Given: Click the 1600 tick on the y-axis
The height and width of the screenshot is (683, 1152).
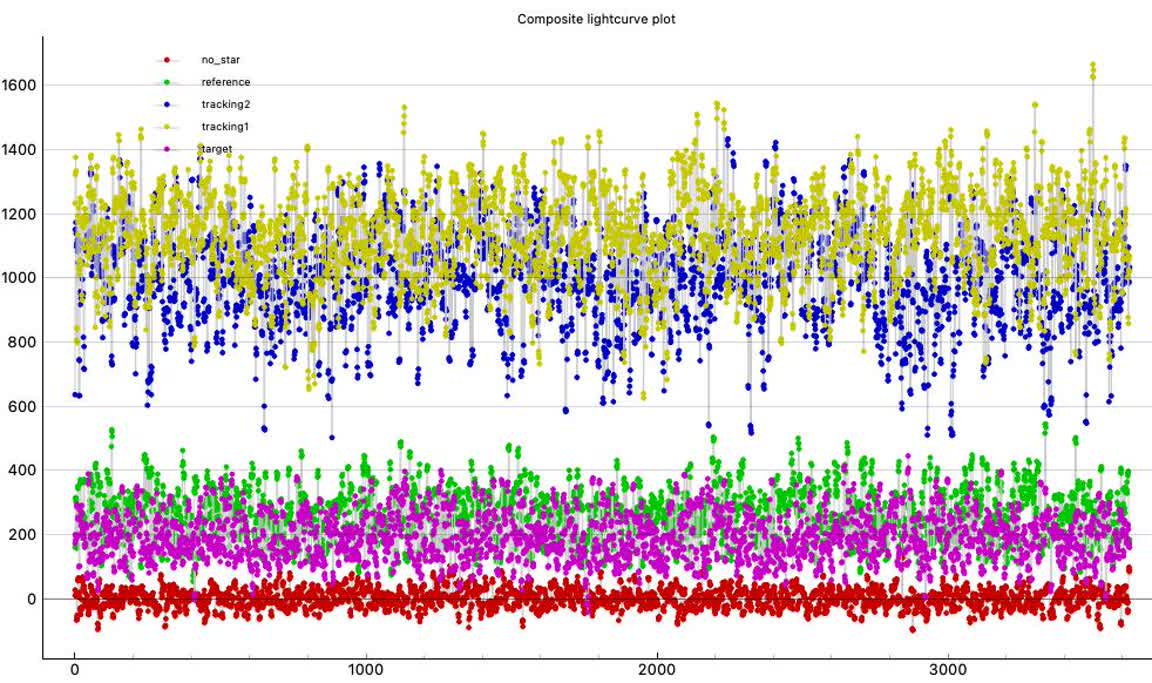Looking at the screenshot, I should 19,85.
